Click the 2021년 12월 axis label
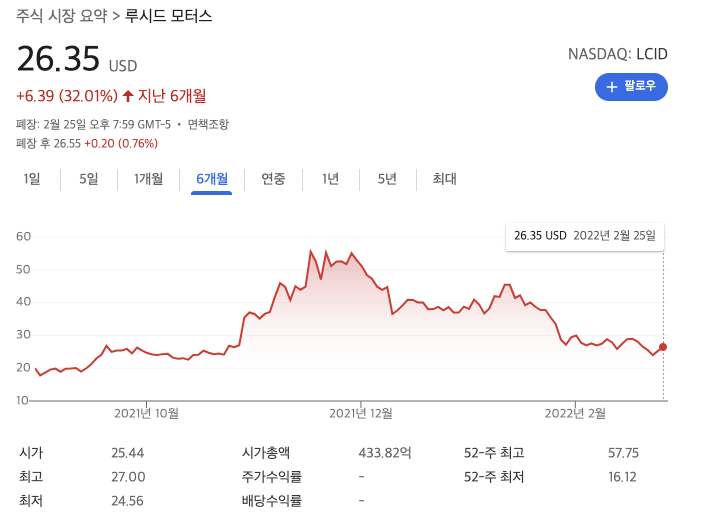This screenshot has width=706, height=523. click(361, 413)
